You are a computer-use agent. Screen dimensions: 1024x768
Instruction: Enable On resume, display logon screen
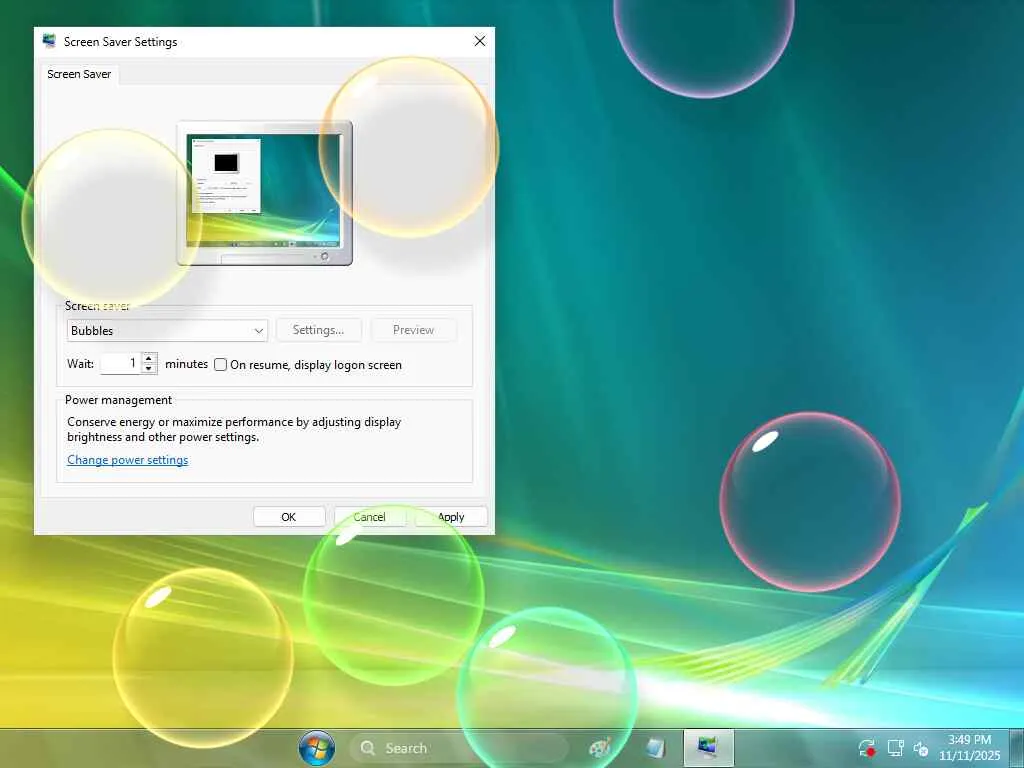(x=221, y=364)
